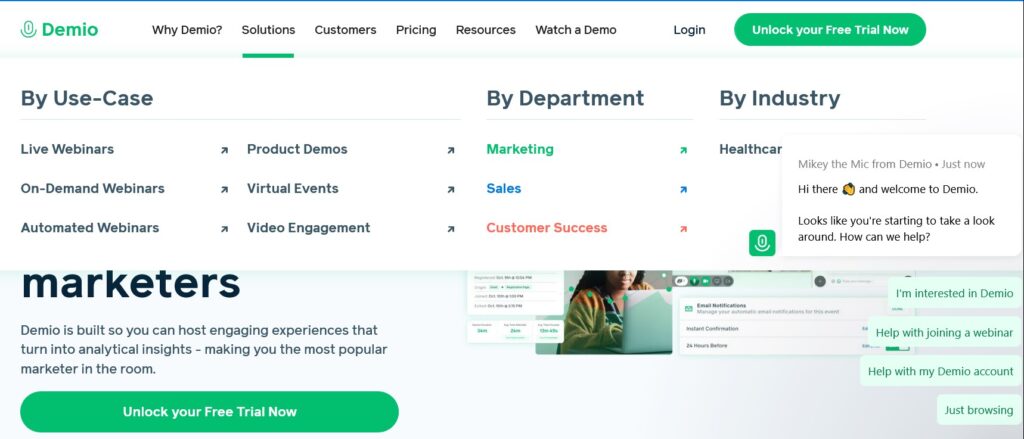Open the Automated Webinars link
The width and height of the screenshot is (1024, 439).
coord(90,227)
